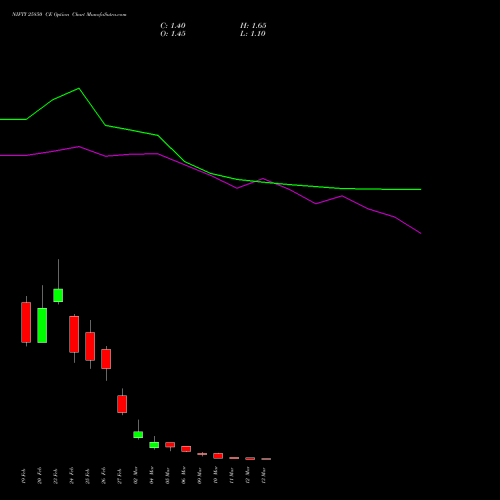Click the chart title text at top left
500x500 pixels.
click(x=69, y=15)
